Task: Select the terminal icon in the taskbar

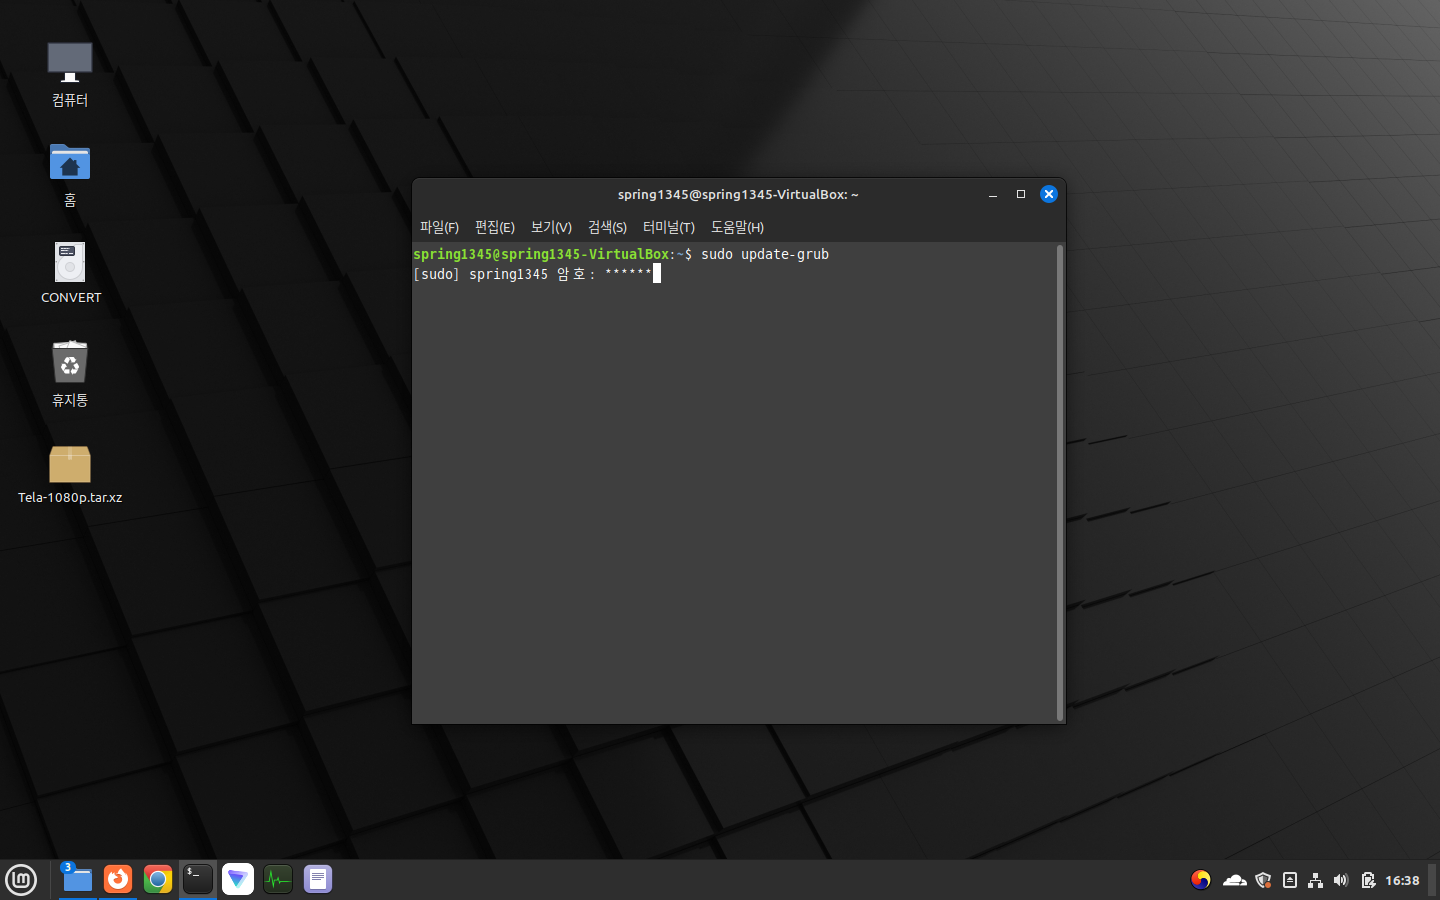Action: click(x=198, y=879)
